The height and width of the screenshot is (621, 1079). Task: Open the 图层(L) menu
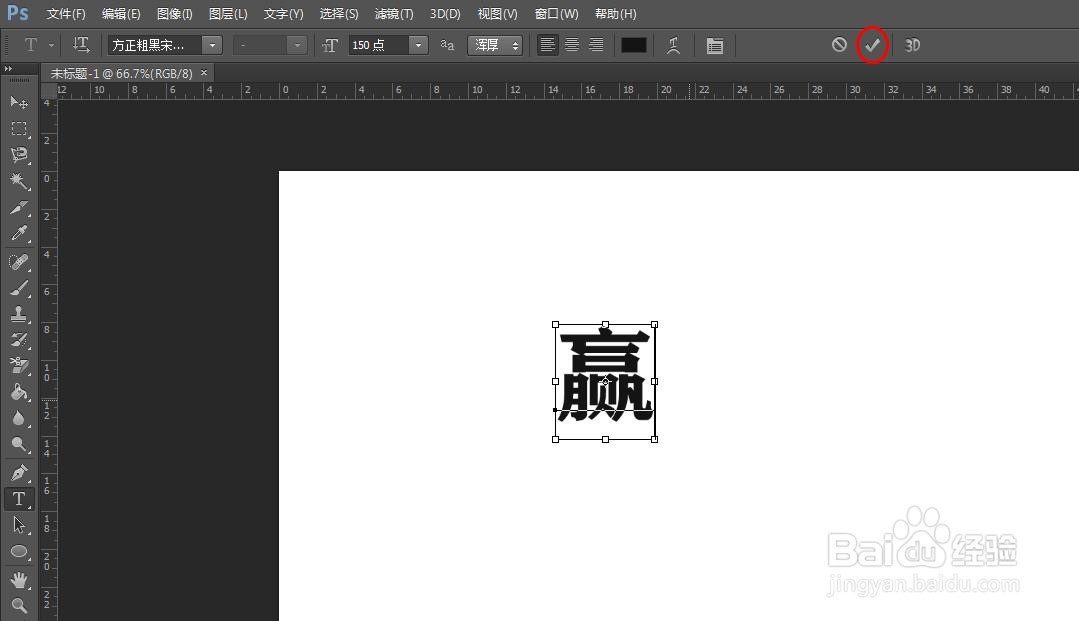[x=228, y=14]
